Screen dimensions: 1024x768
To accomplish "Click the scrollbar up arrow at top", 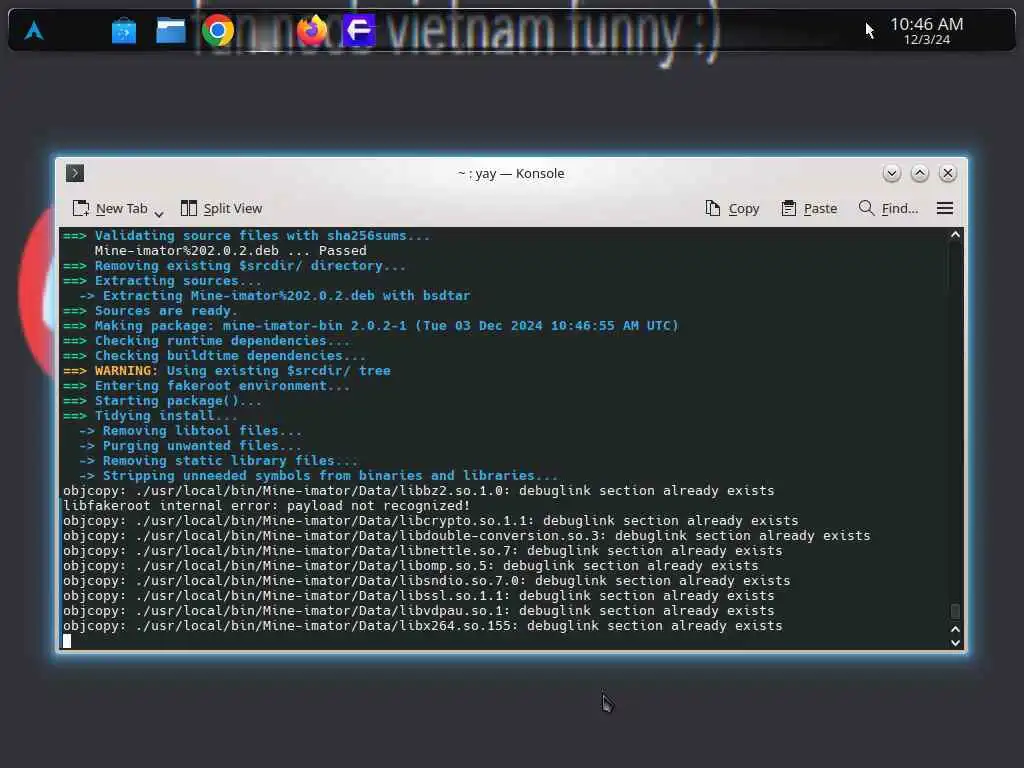I will pos(955,235).
